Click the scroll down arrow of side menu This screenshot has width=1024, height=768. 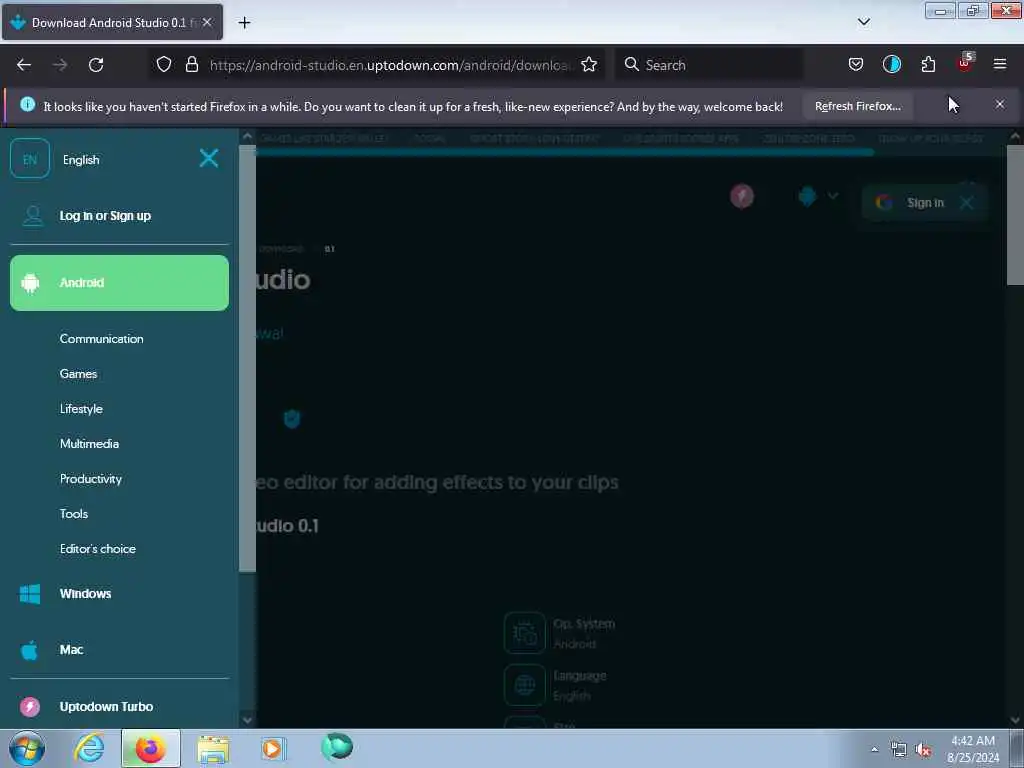(x=247, y=720)
